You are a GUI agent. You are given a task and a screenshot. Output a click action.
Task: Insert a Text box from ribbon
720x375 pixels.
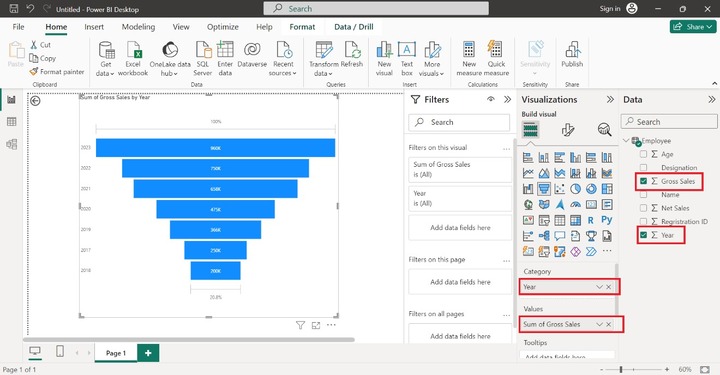407,59
